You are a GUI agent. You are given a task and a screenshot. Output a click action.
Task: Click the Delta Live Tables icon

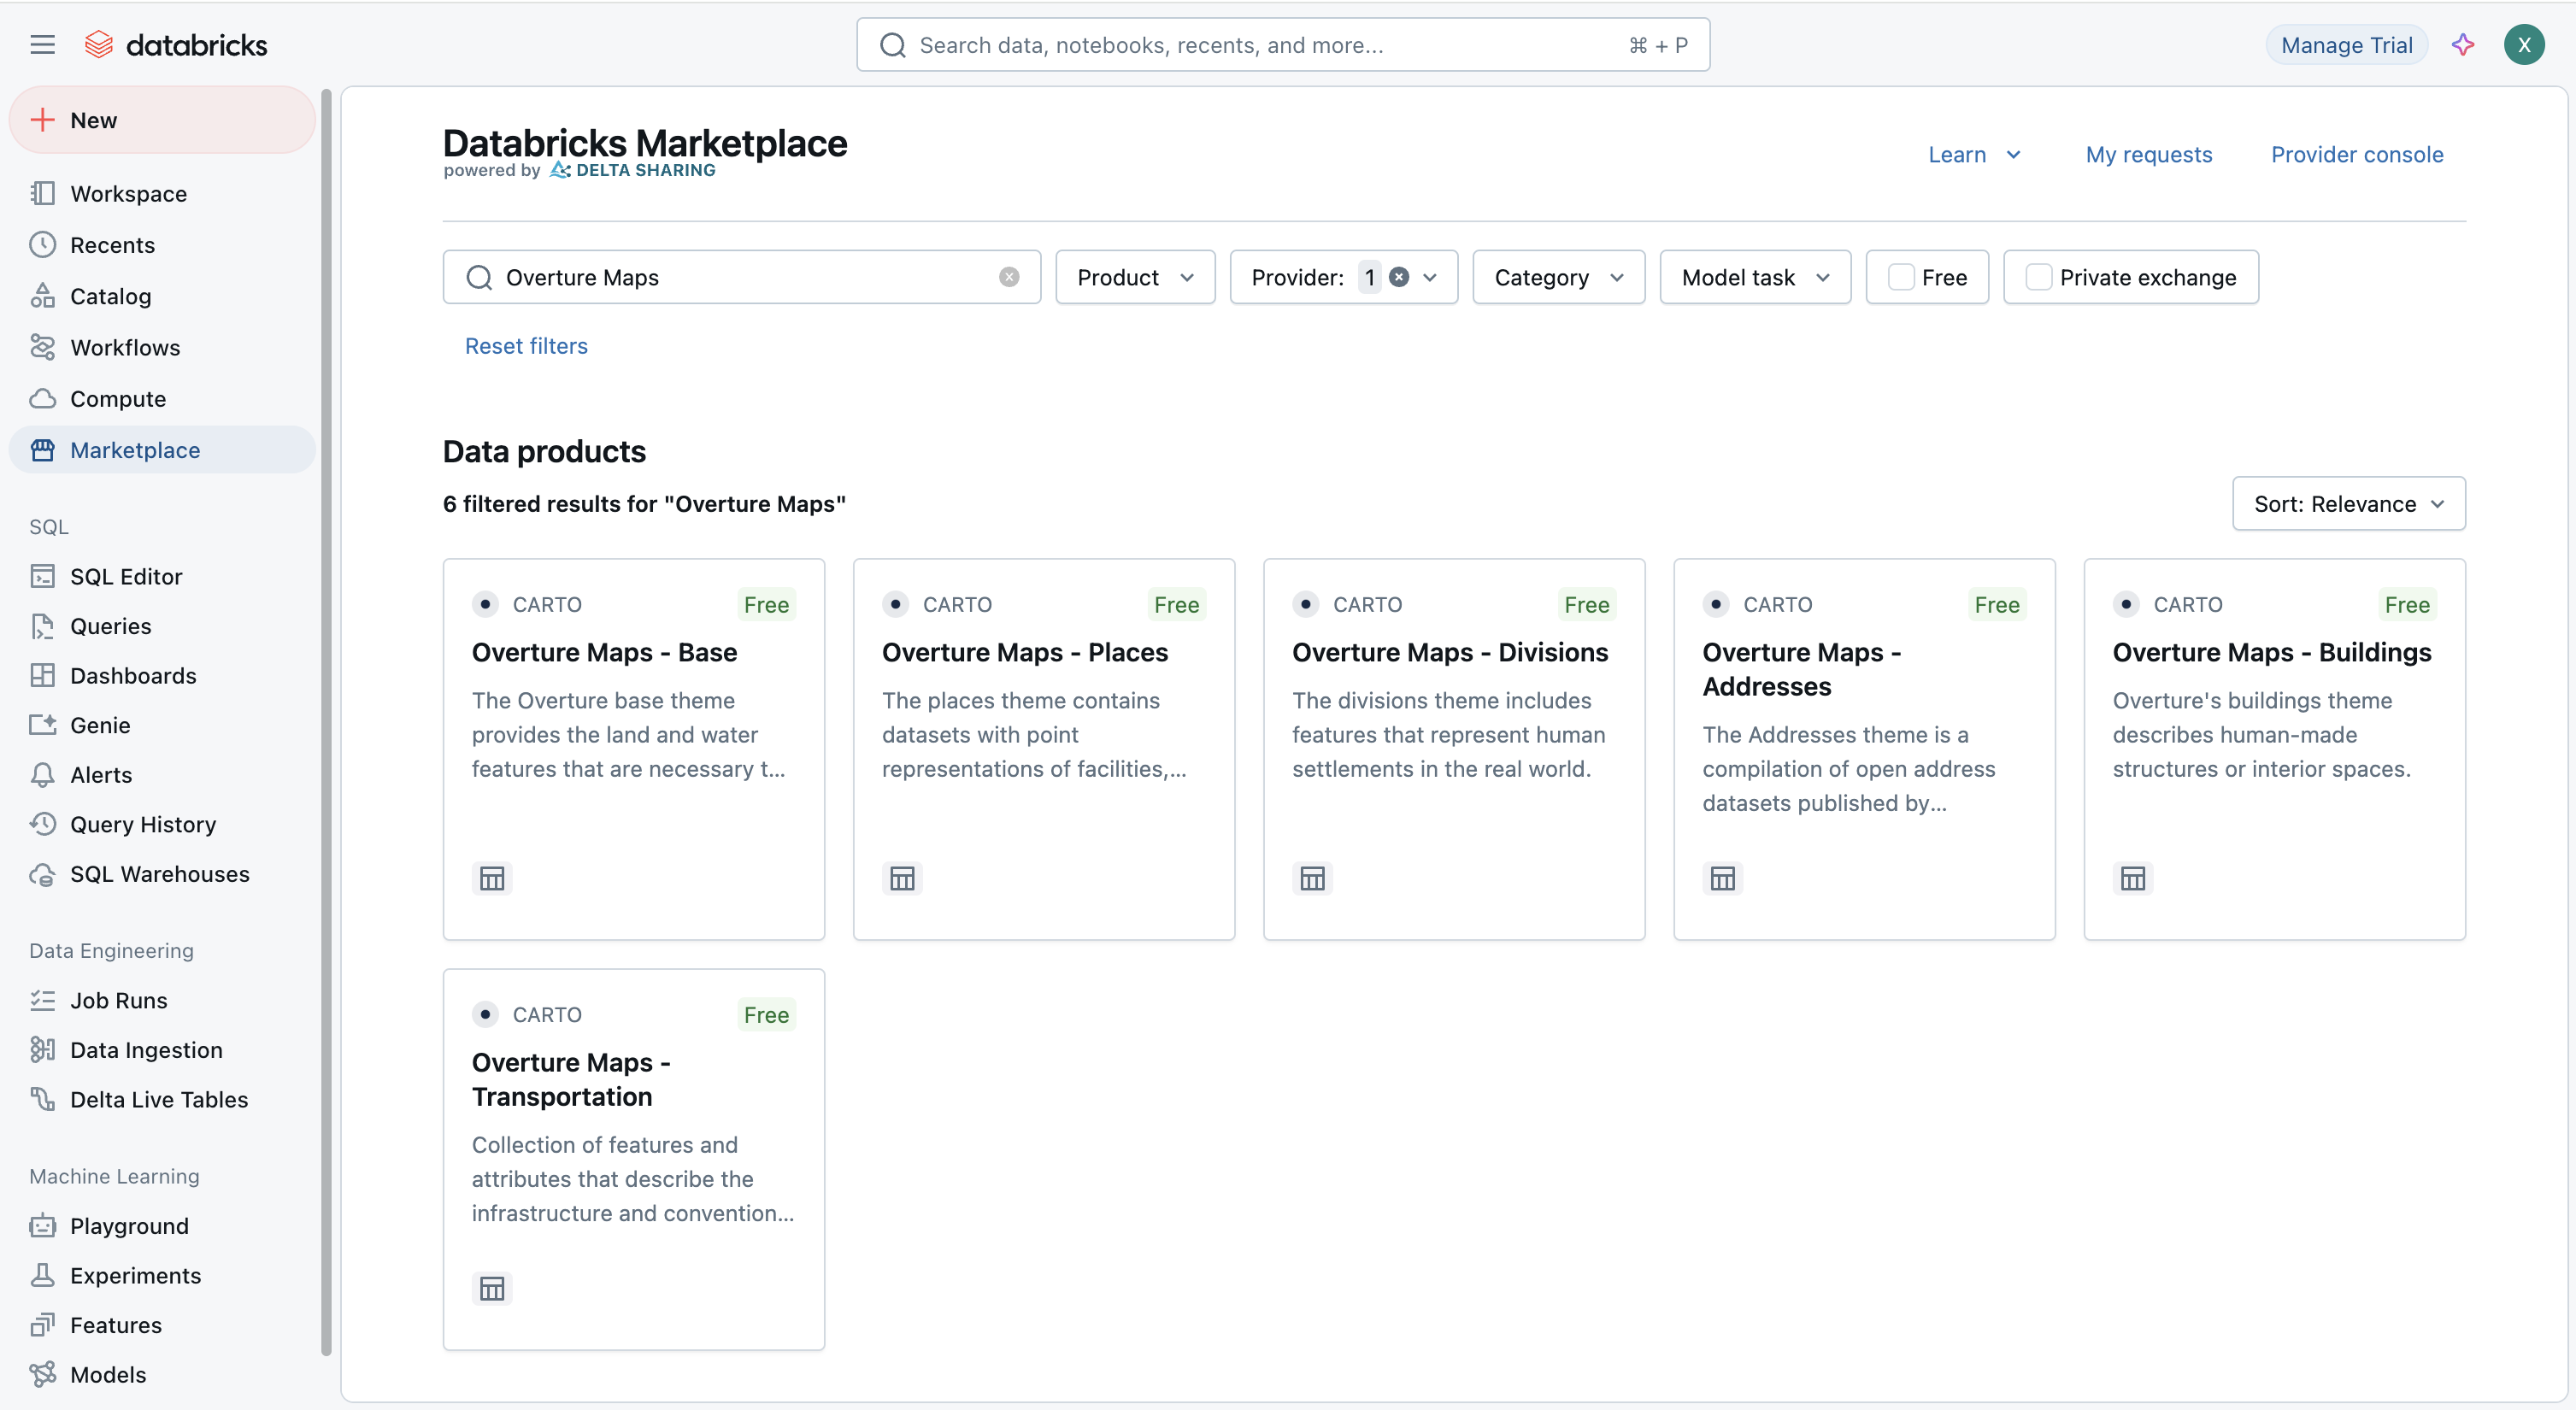click(42, 1099)
